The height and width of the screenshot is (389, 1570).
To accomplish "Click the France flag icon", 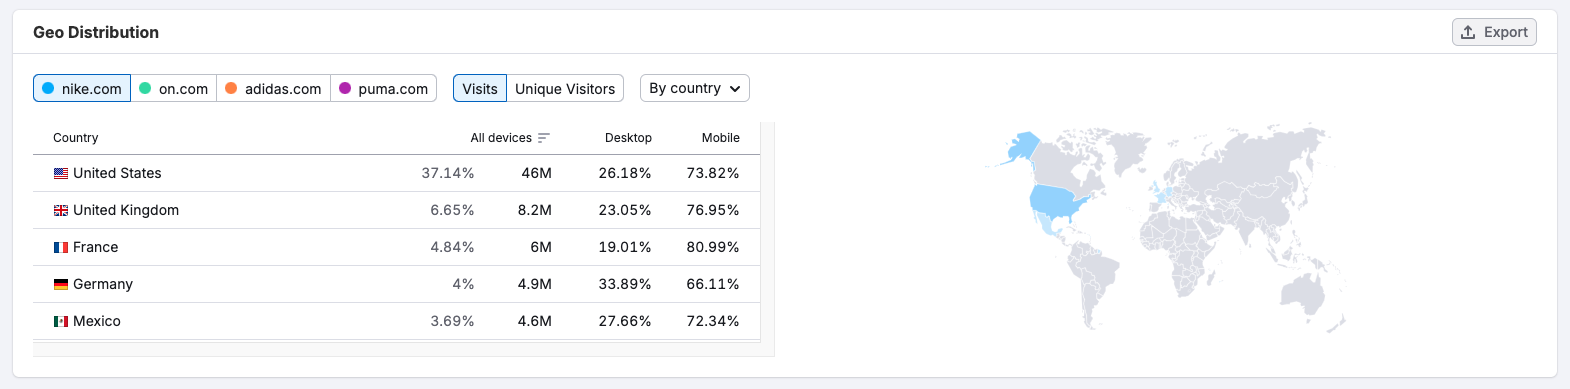I will click(x=61, y=247).
